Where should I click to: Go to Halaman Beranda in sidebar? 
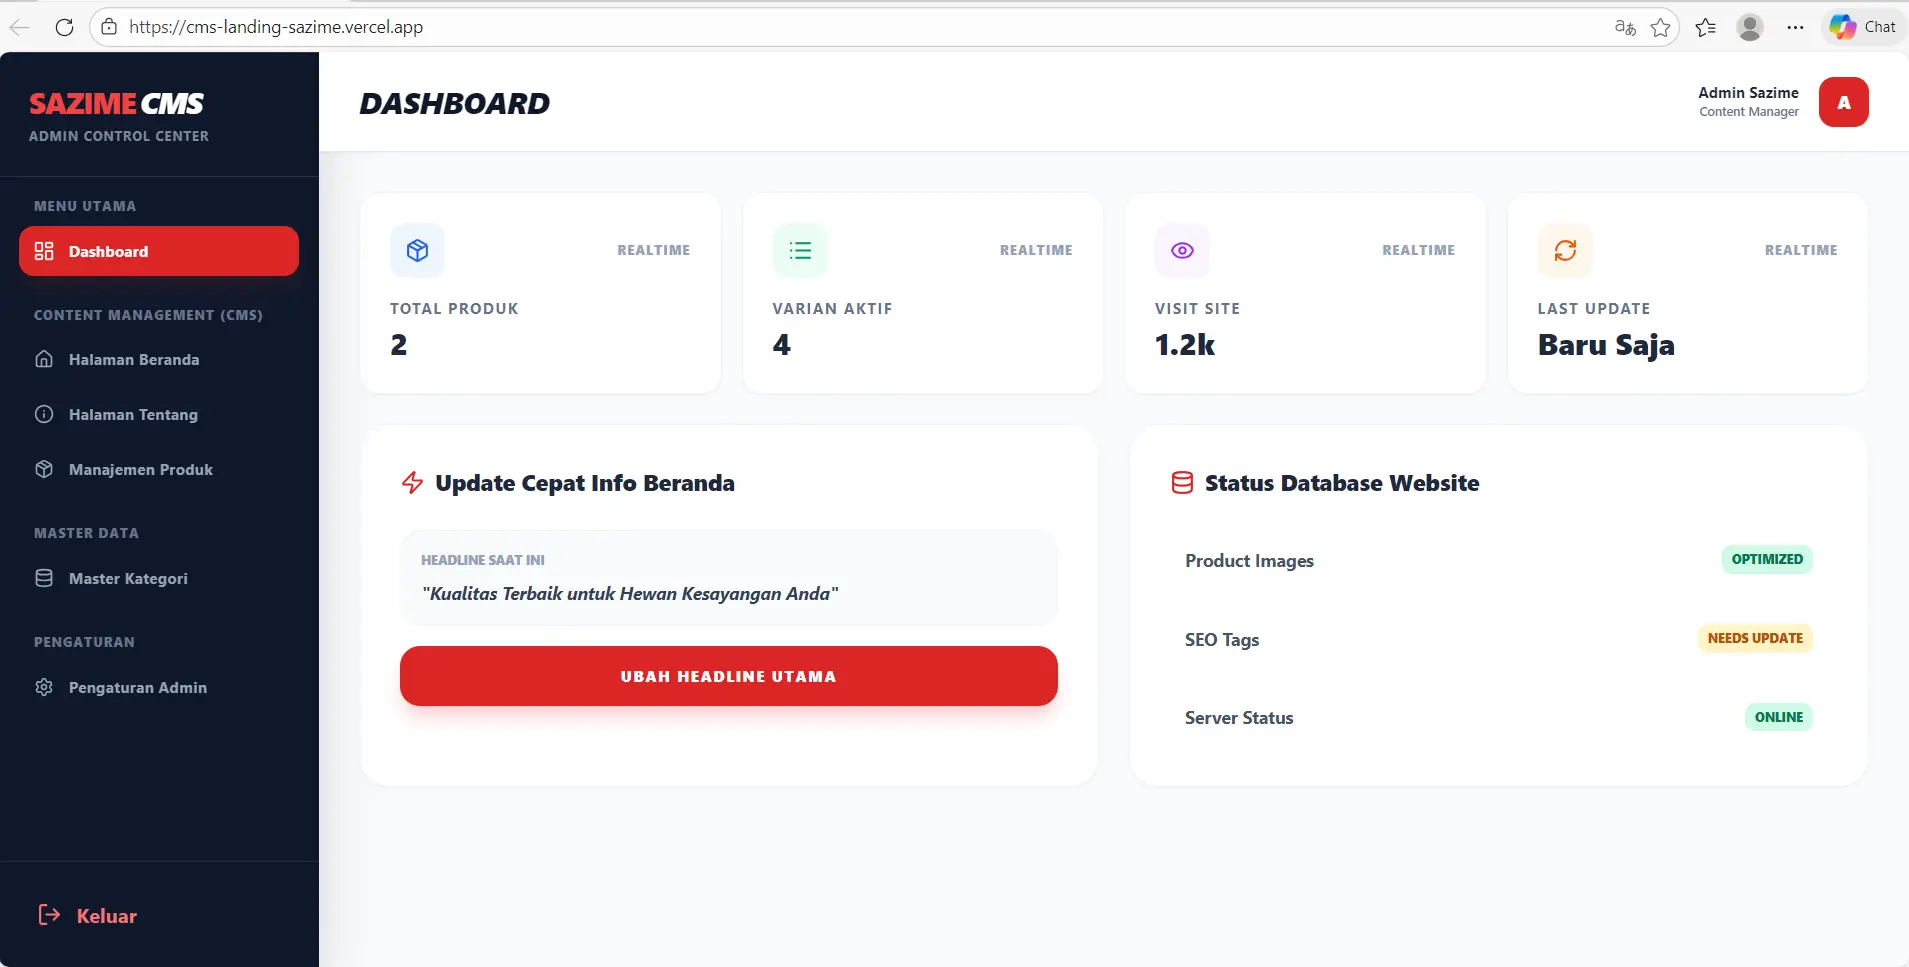click(134, 360)
